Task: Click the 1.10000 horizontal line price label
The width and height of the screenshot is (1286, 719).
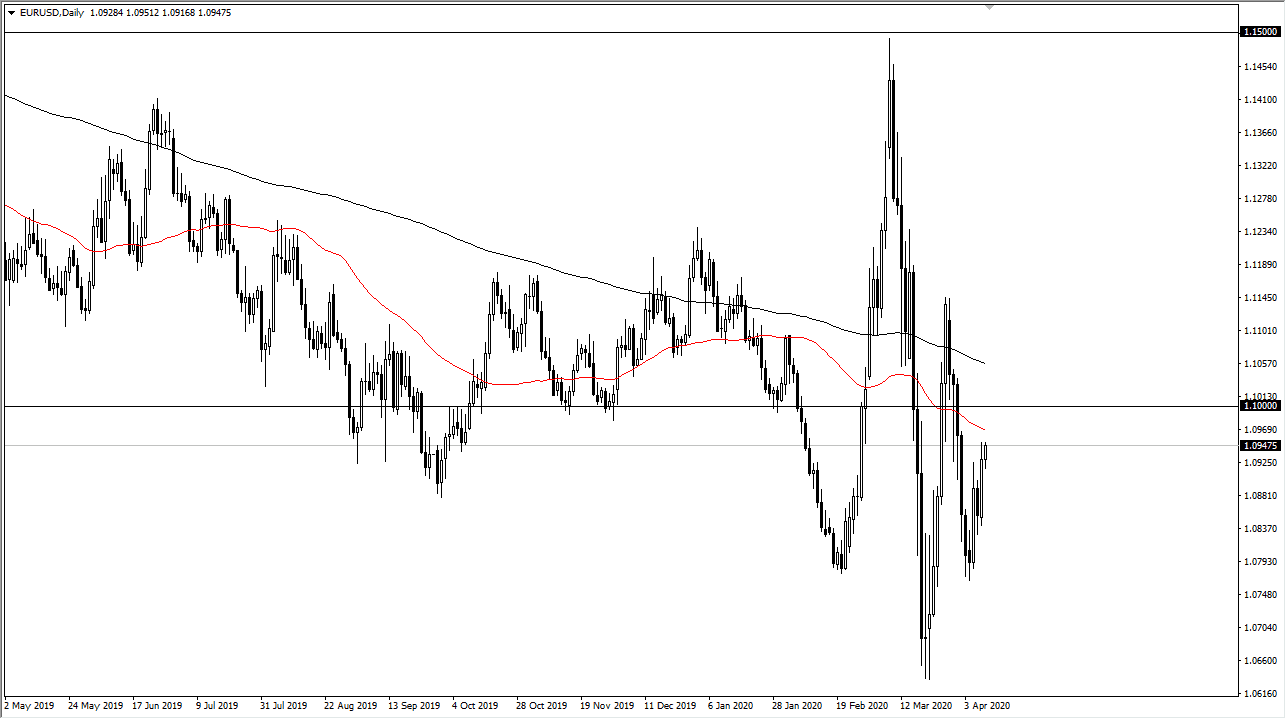Action: (1259, 406)
